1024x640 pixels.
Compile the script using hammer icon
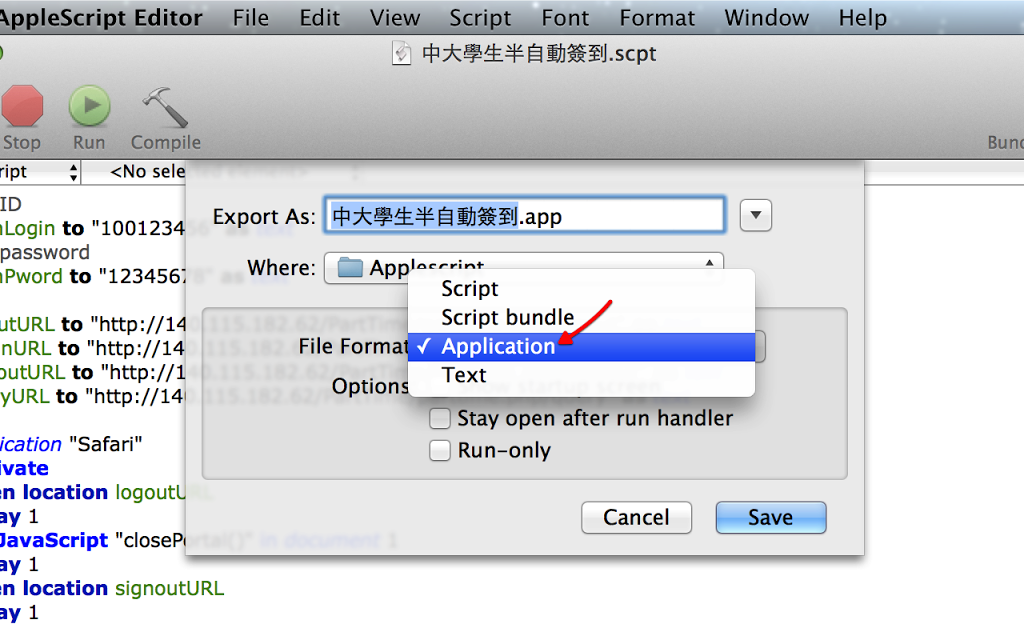pos(165,107)
